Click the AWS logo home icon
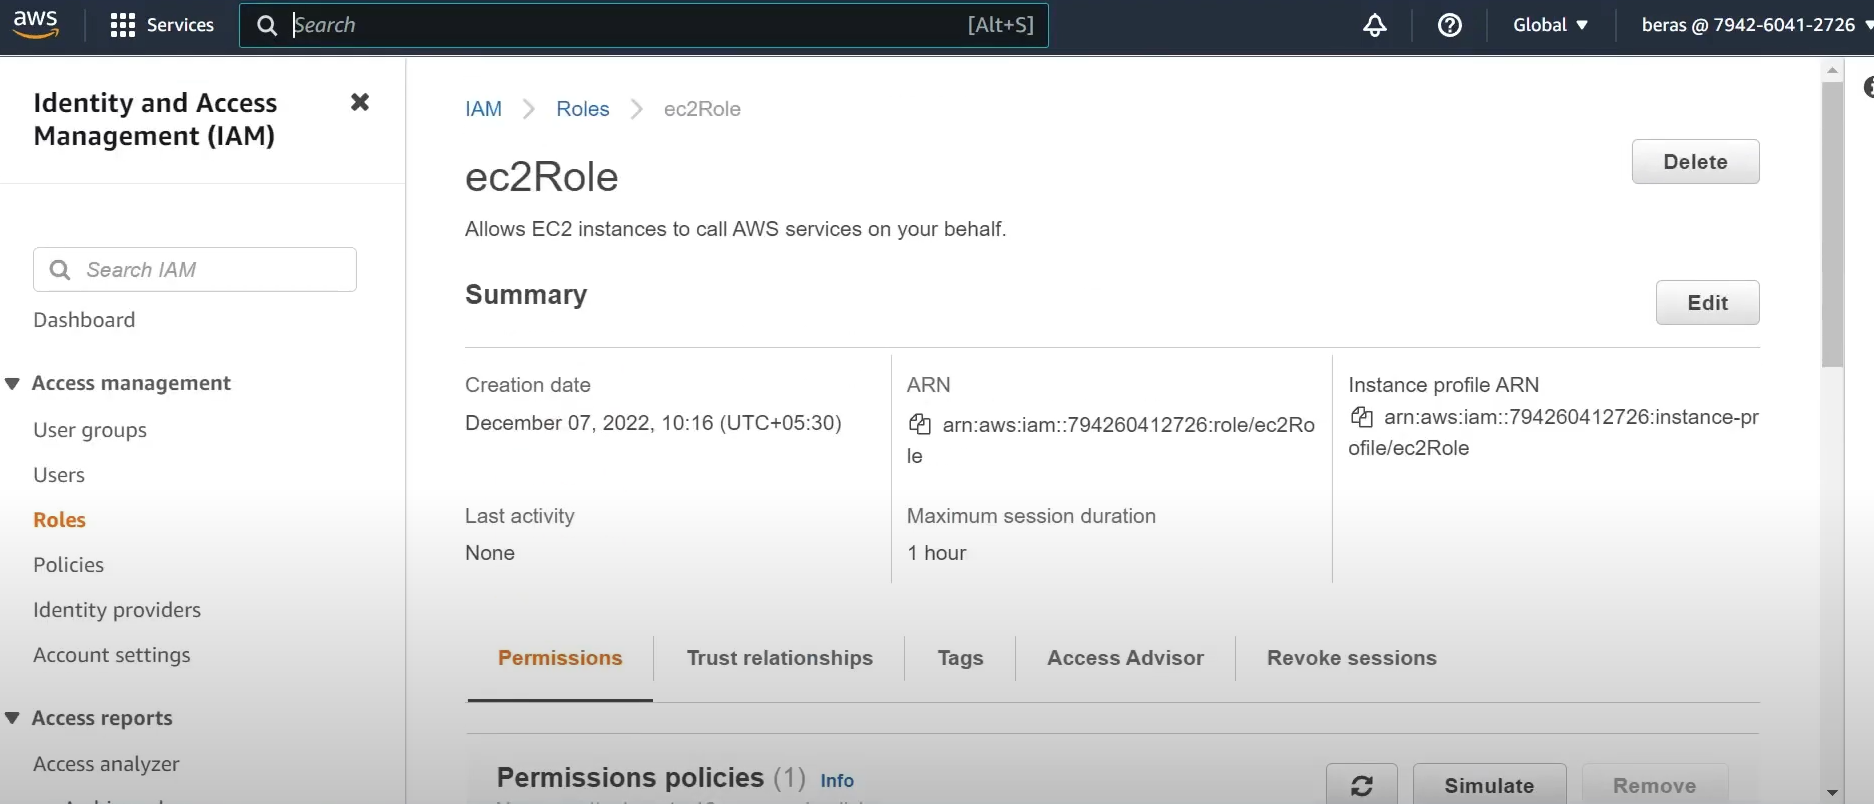Image resolution: width=1874 pixels, height=804 pixels. click(x=35, y=23)
